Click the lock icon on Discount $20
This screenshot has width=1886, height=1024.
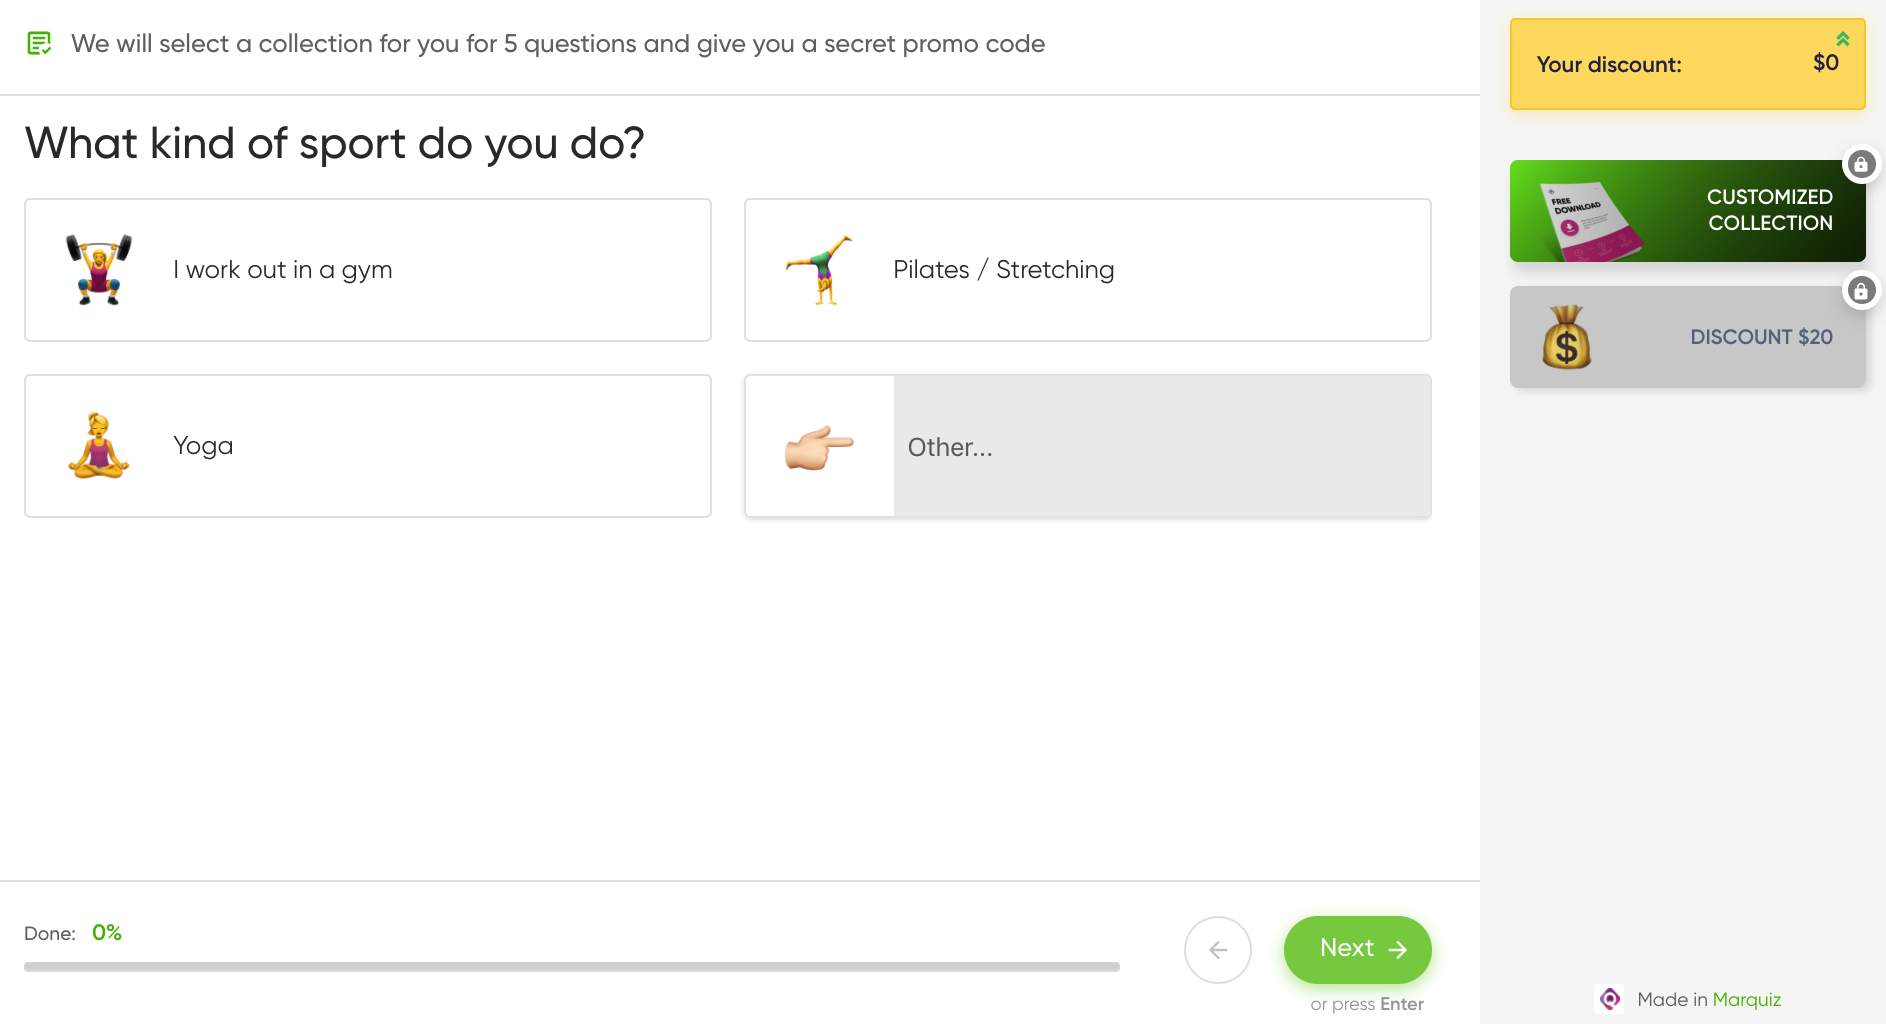pos(1861,290)
